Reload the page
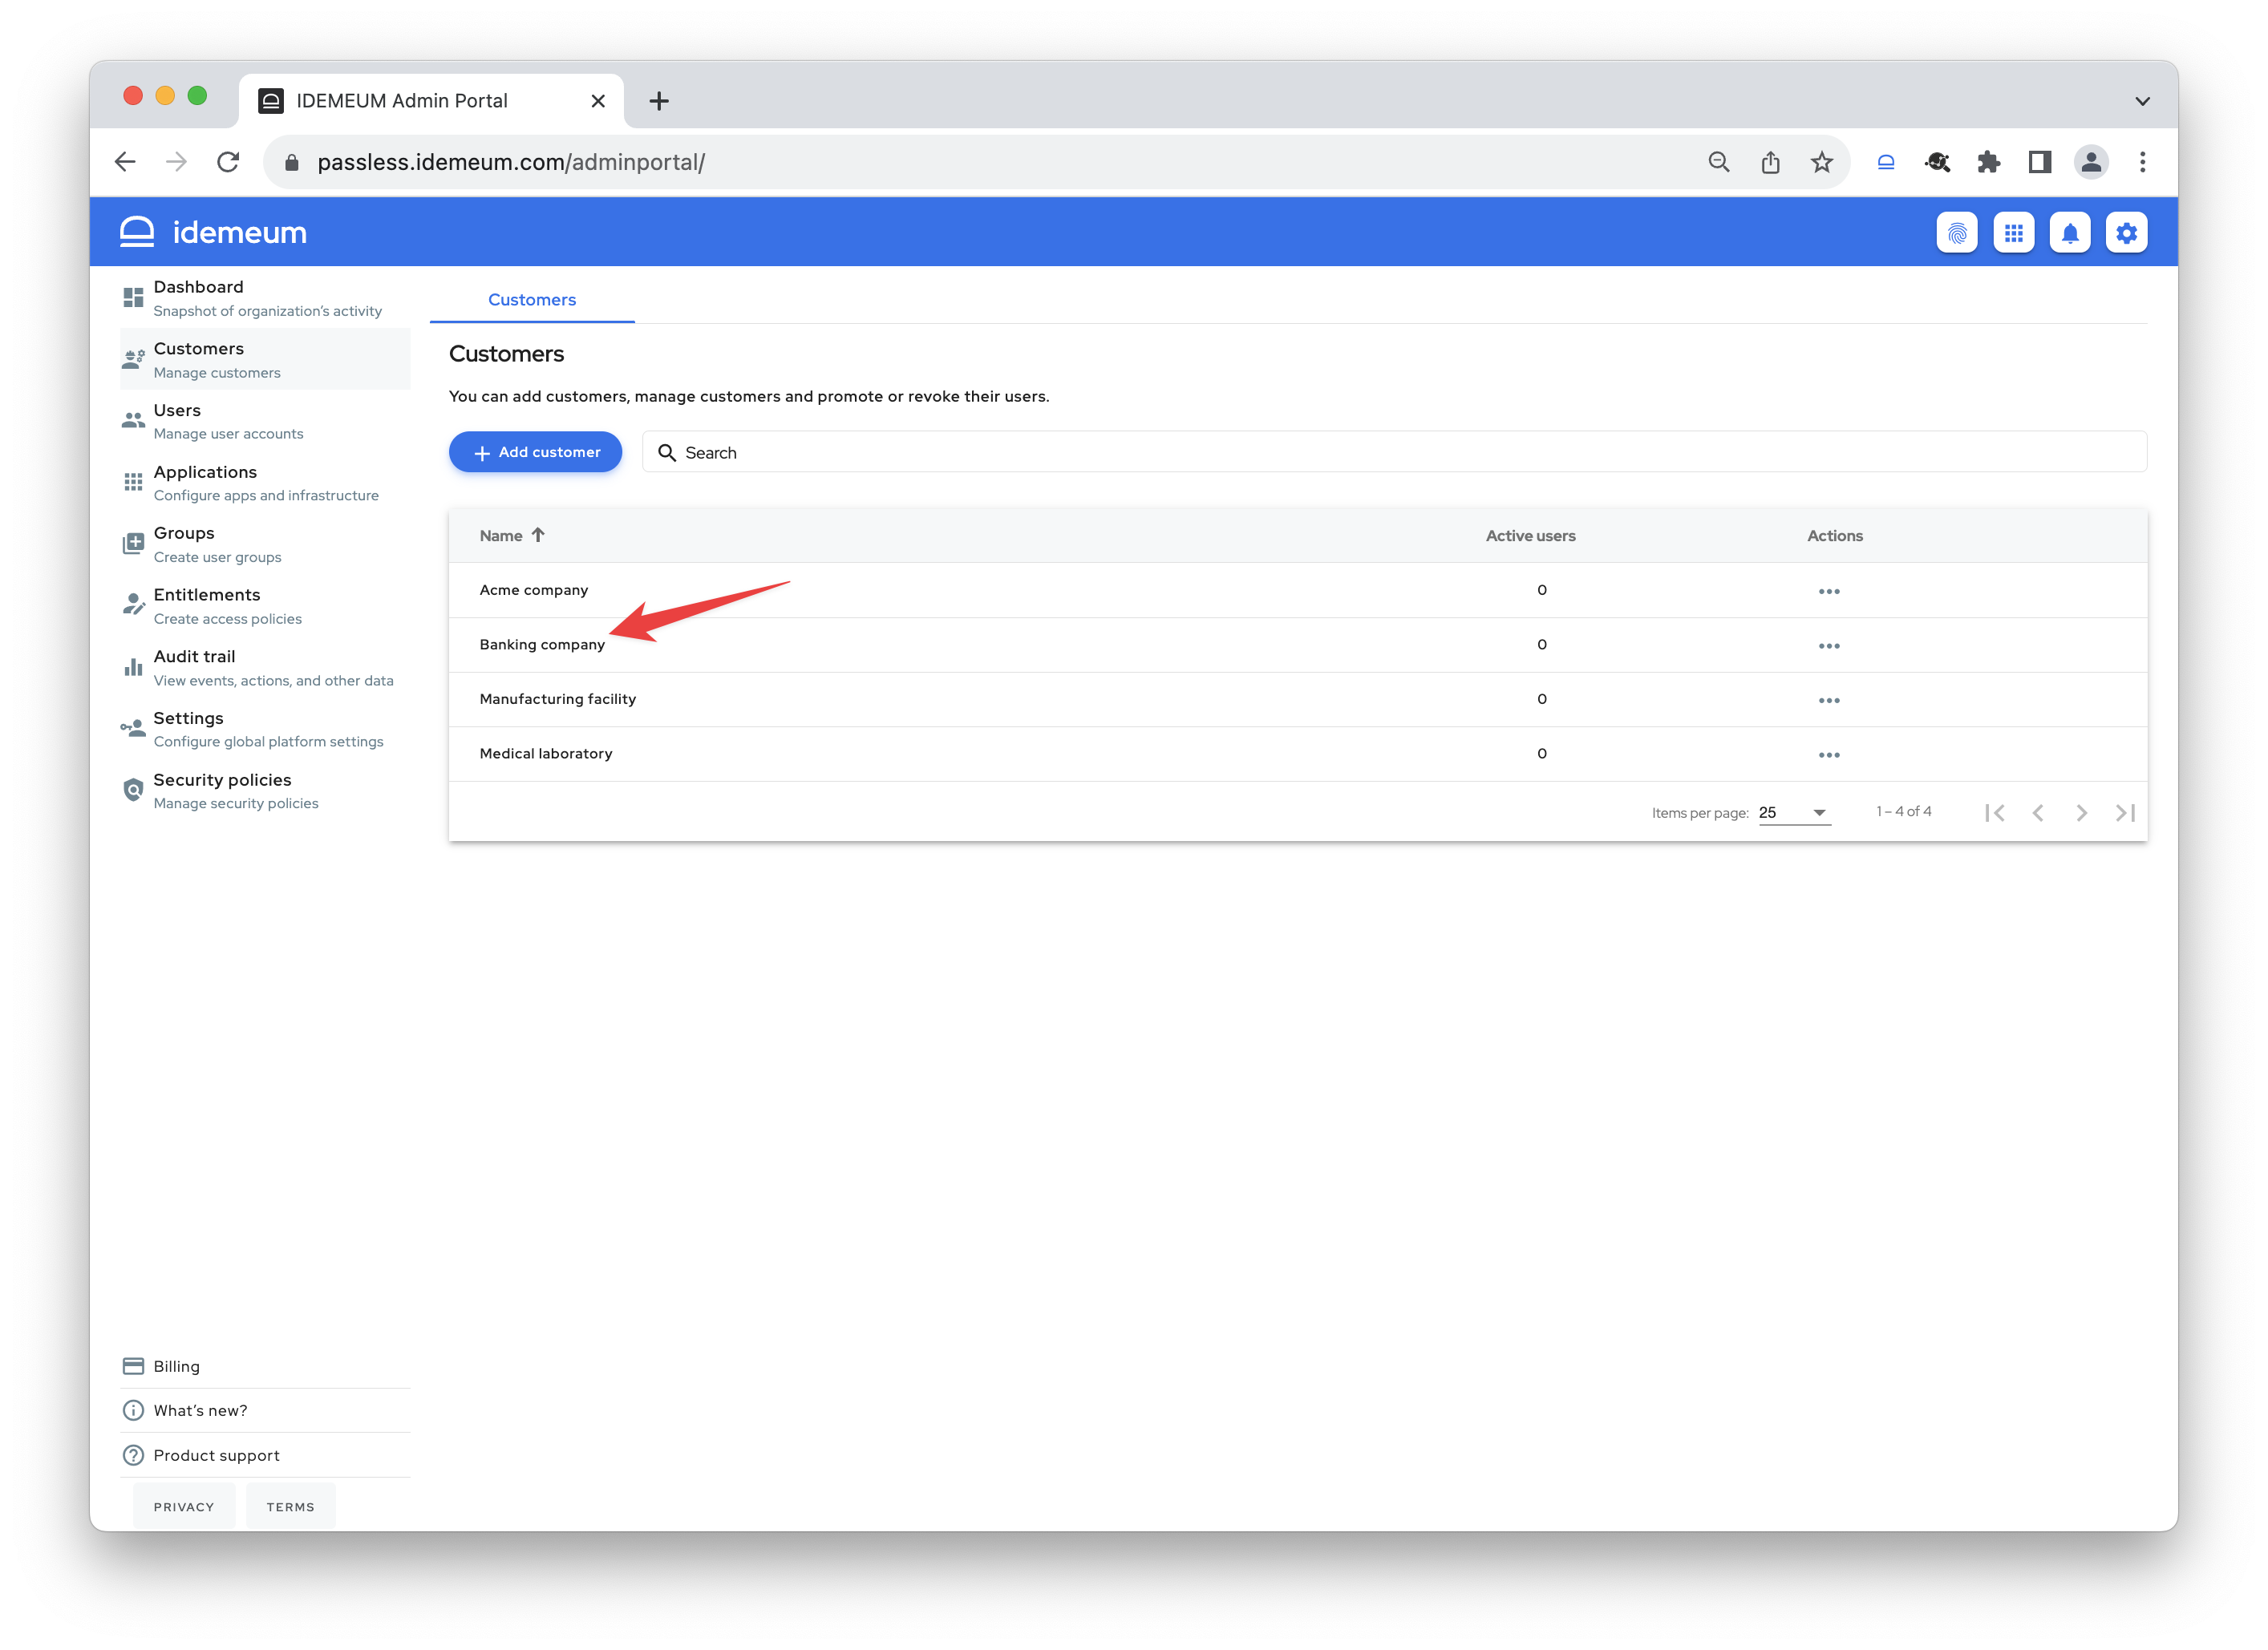Screen dimensions: 2268x1650 pyautogui.click(x=228, y=162)
